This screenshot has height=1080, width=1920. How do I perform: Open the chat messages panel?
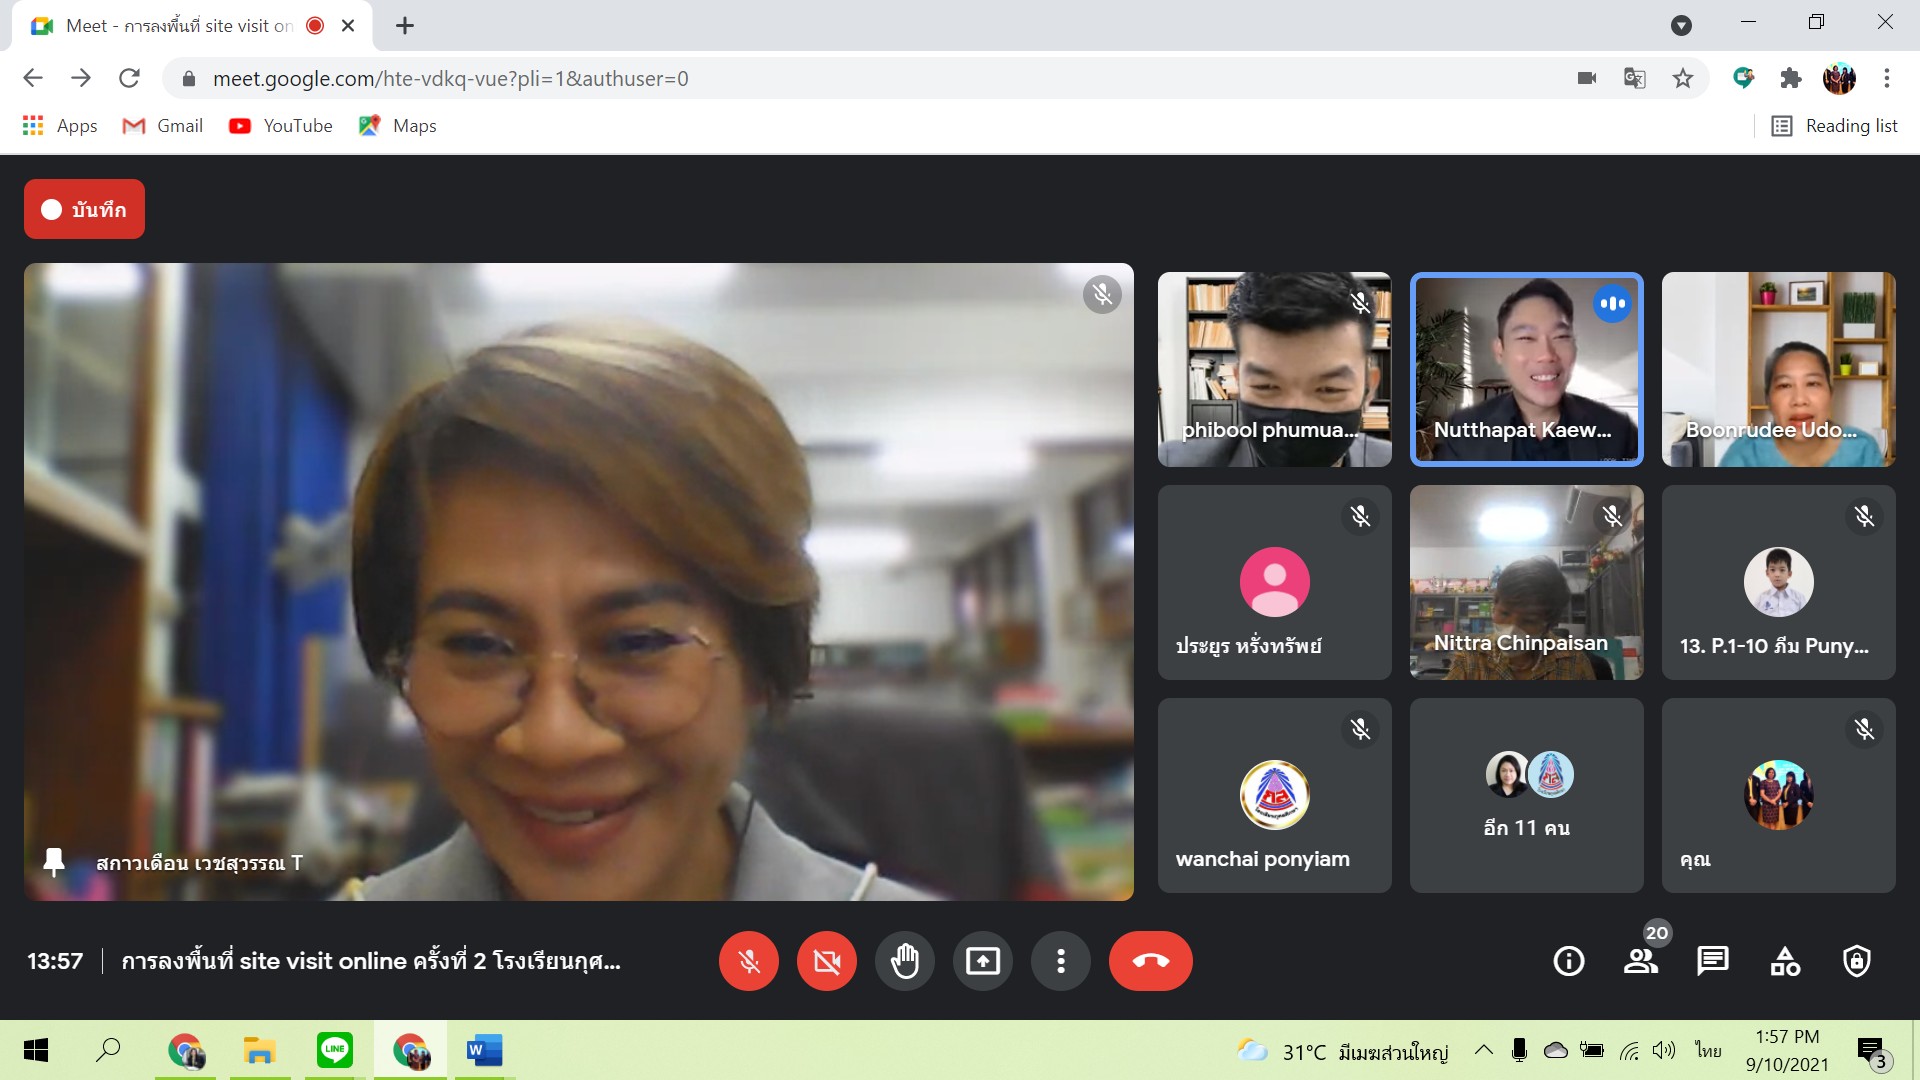click(1712, 961)
